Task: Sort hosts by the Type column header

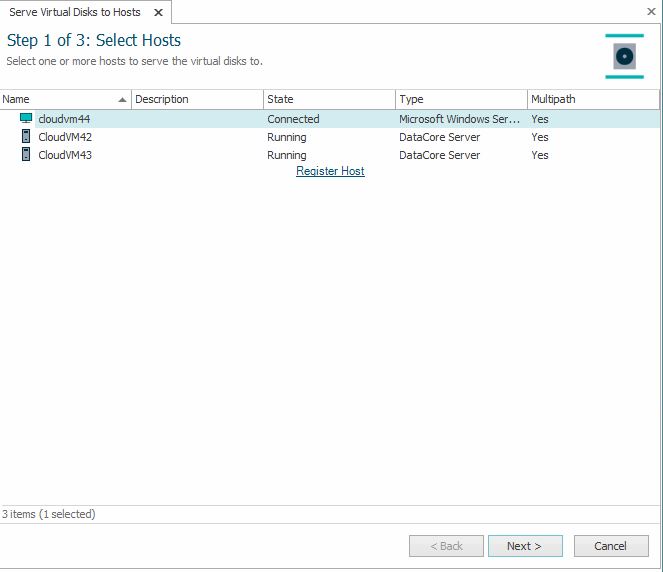Action: click(412, 99)
